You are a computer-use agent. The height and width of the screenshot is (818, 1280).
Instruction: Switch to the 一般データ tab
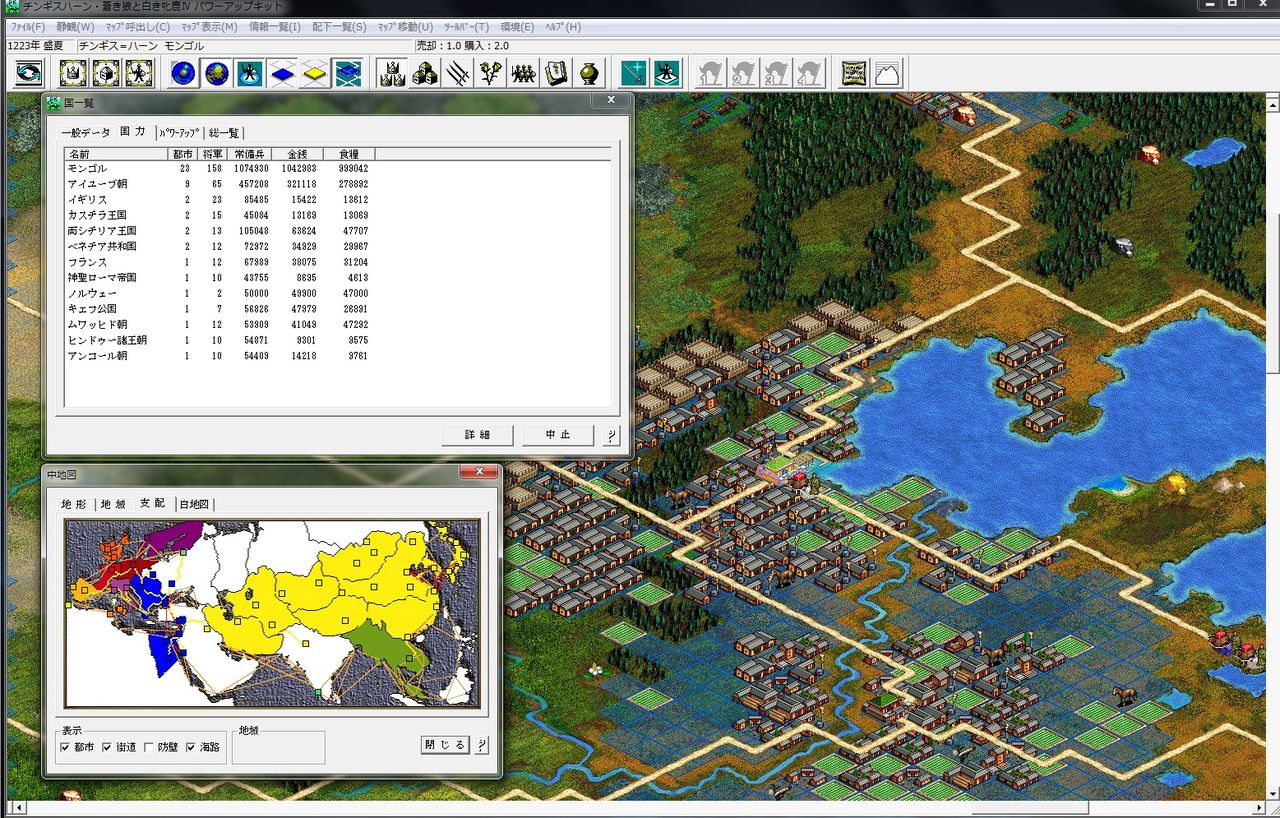86,132
